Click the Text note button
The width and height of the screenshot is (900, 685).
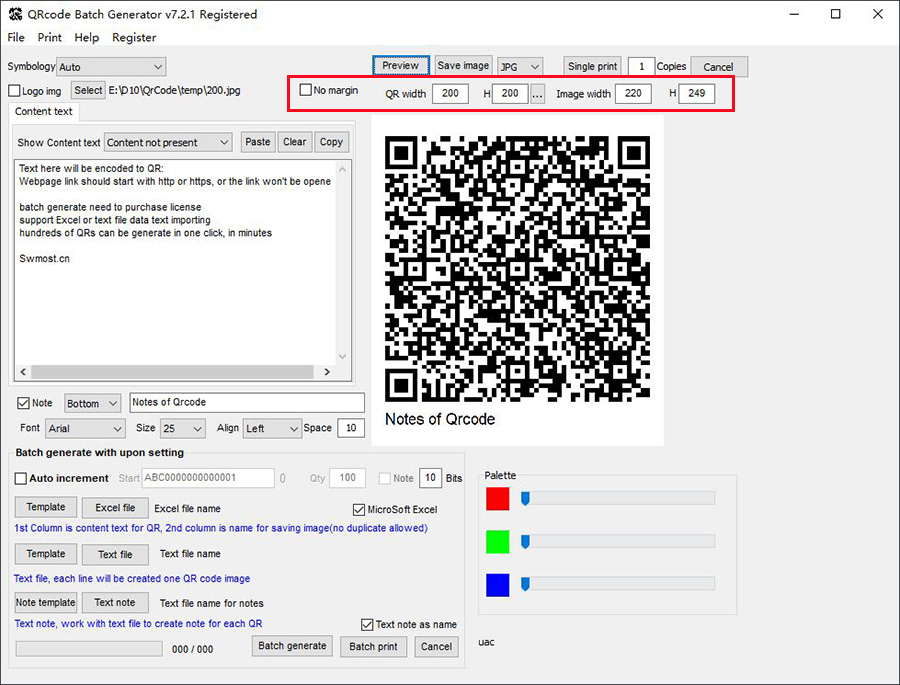click(115, 602)
